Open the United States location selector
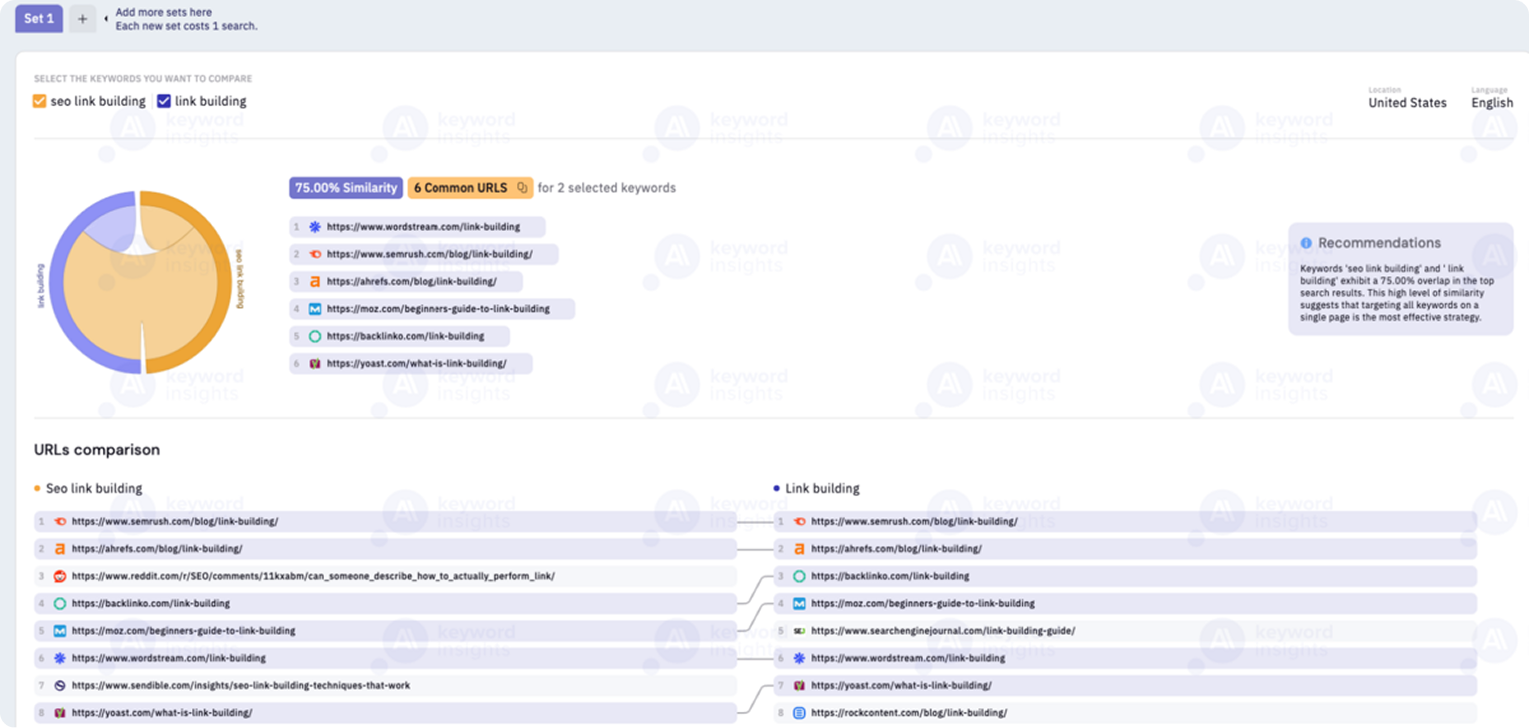Image resolution: width=1529 pixels, height=728 pixels. [x=1407, y=103]
